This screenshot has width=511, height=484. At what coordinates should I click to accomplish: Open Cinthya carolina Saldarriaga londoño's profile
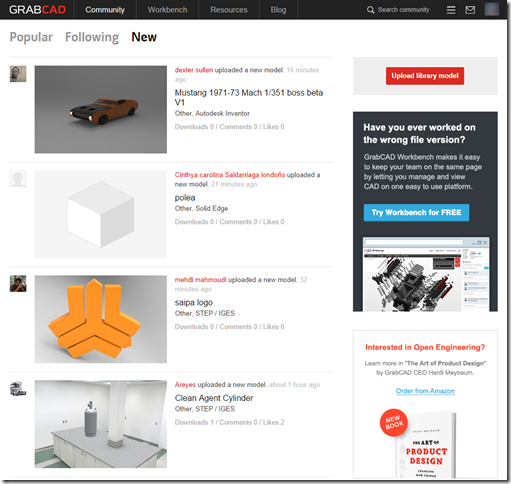point(230,175)
